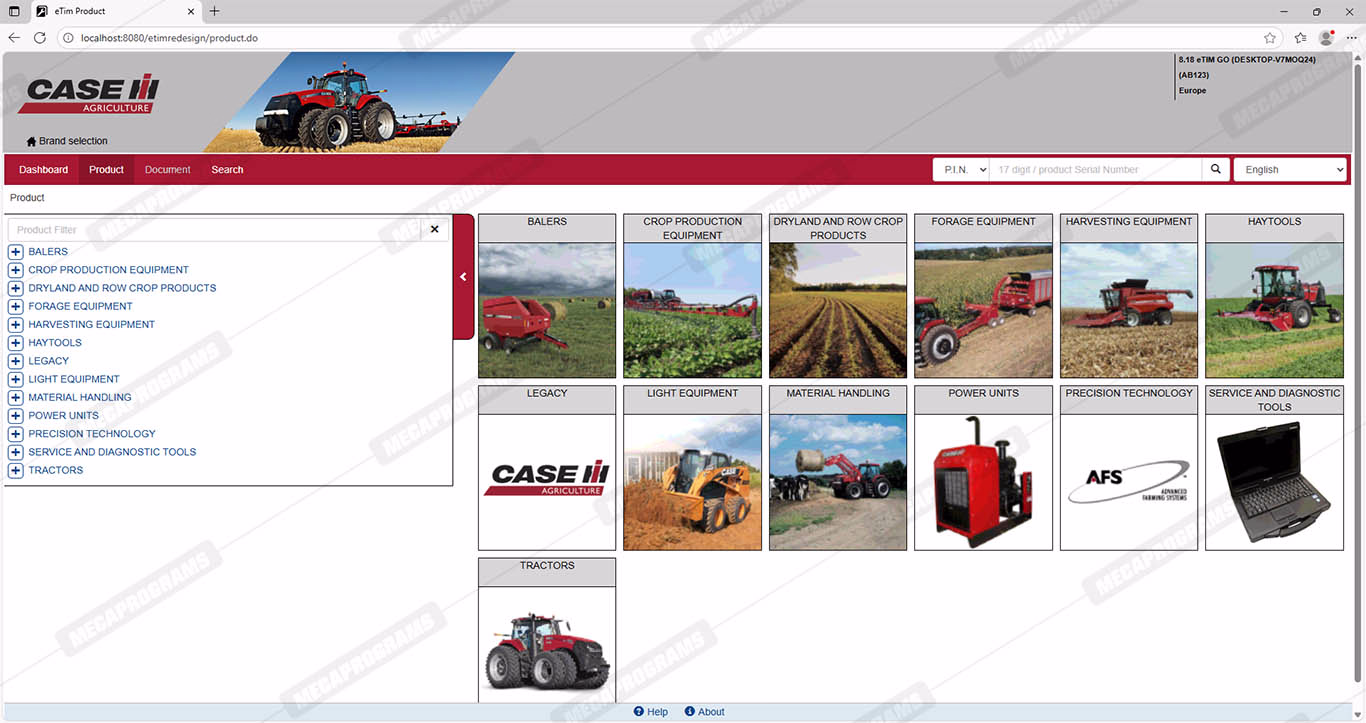Expand the TRACTORS tree node
The width and height of the screenshot is (1366, 723).
pyautogui.click(x=15, y=470)
